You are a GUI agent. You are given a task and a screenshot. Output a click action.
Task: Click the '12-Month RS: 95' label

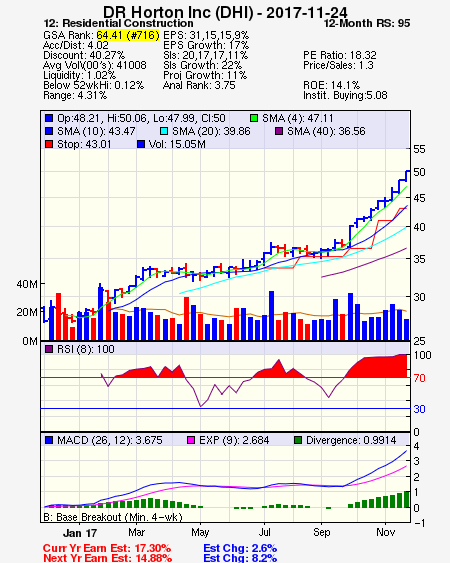click(367, 23)
